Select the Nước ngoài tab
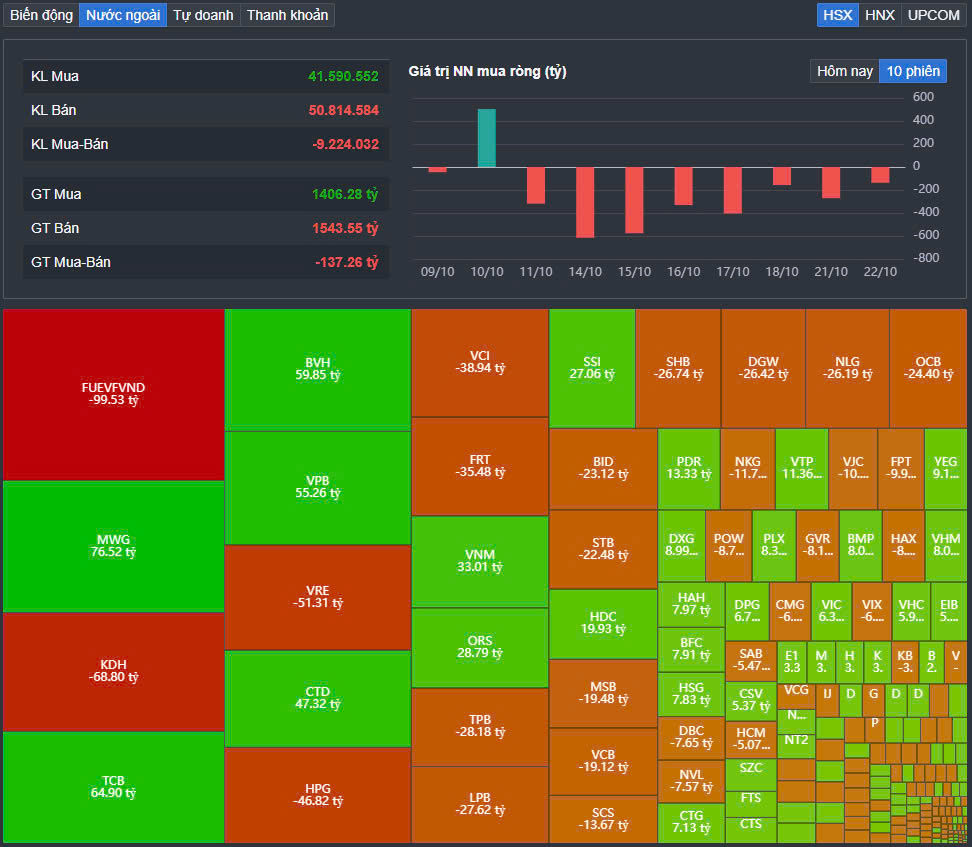The height and width of the screenshot is (847, 972). [x=123, y=15]
